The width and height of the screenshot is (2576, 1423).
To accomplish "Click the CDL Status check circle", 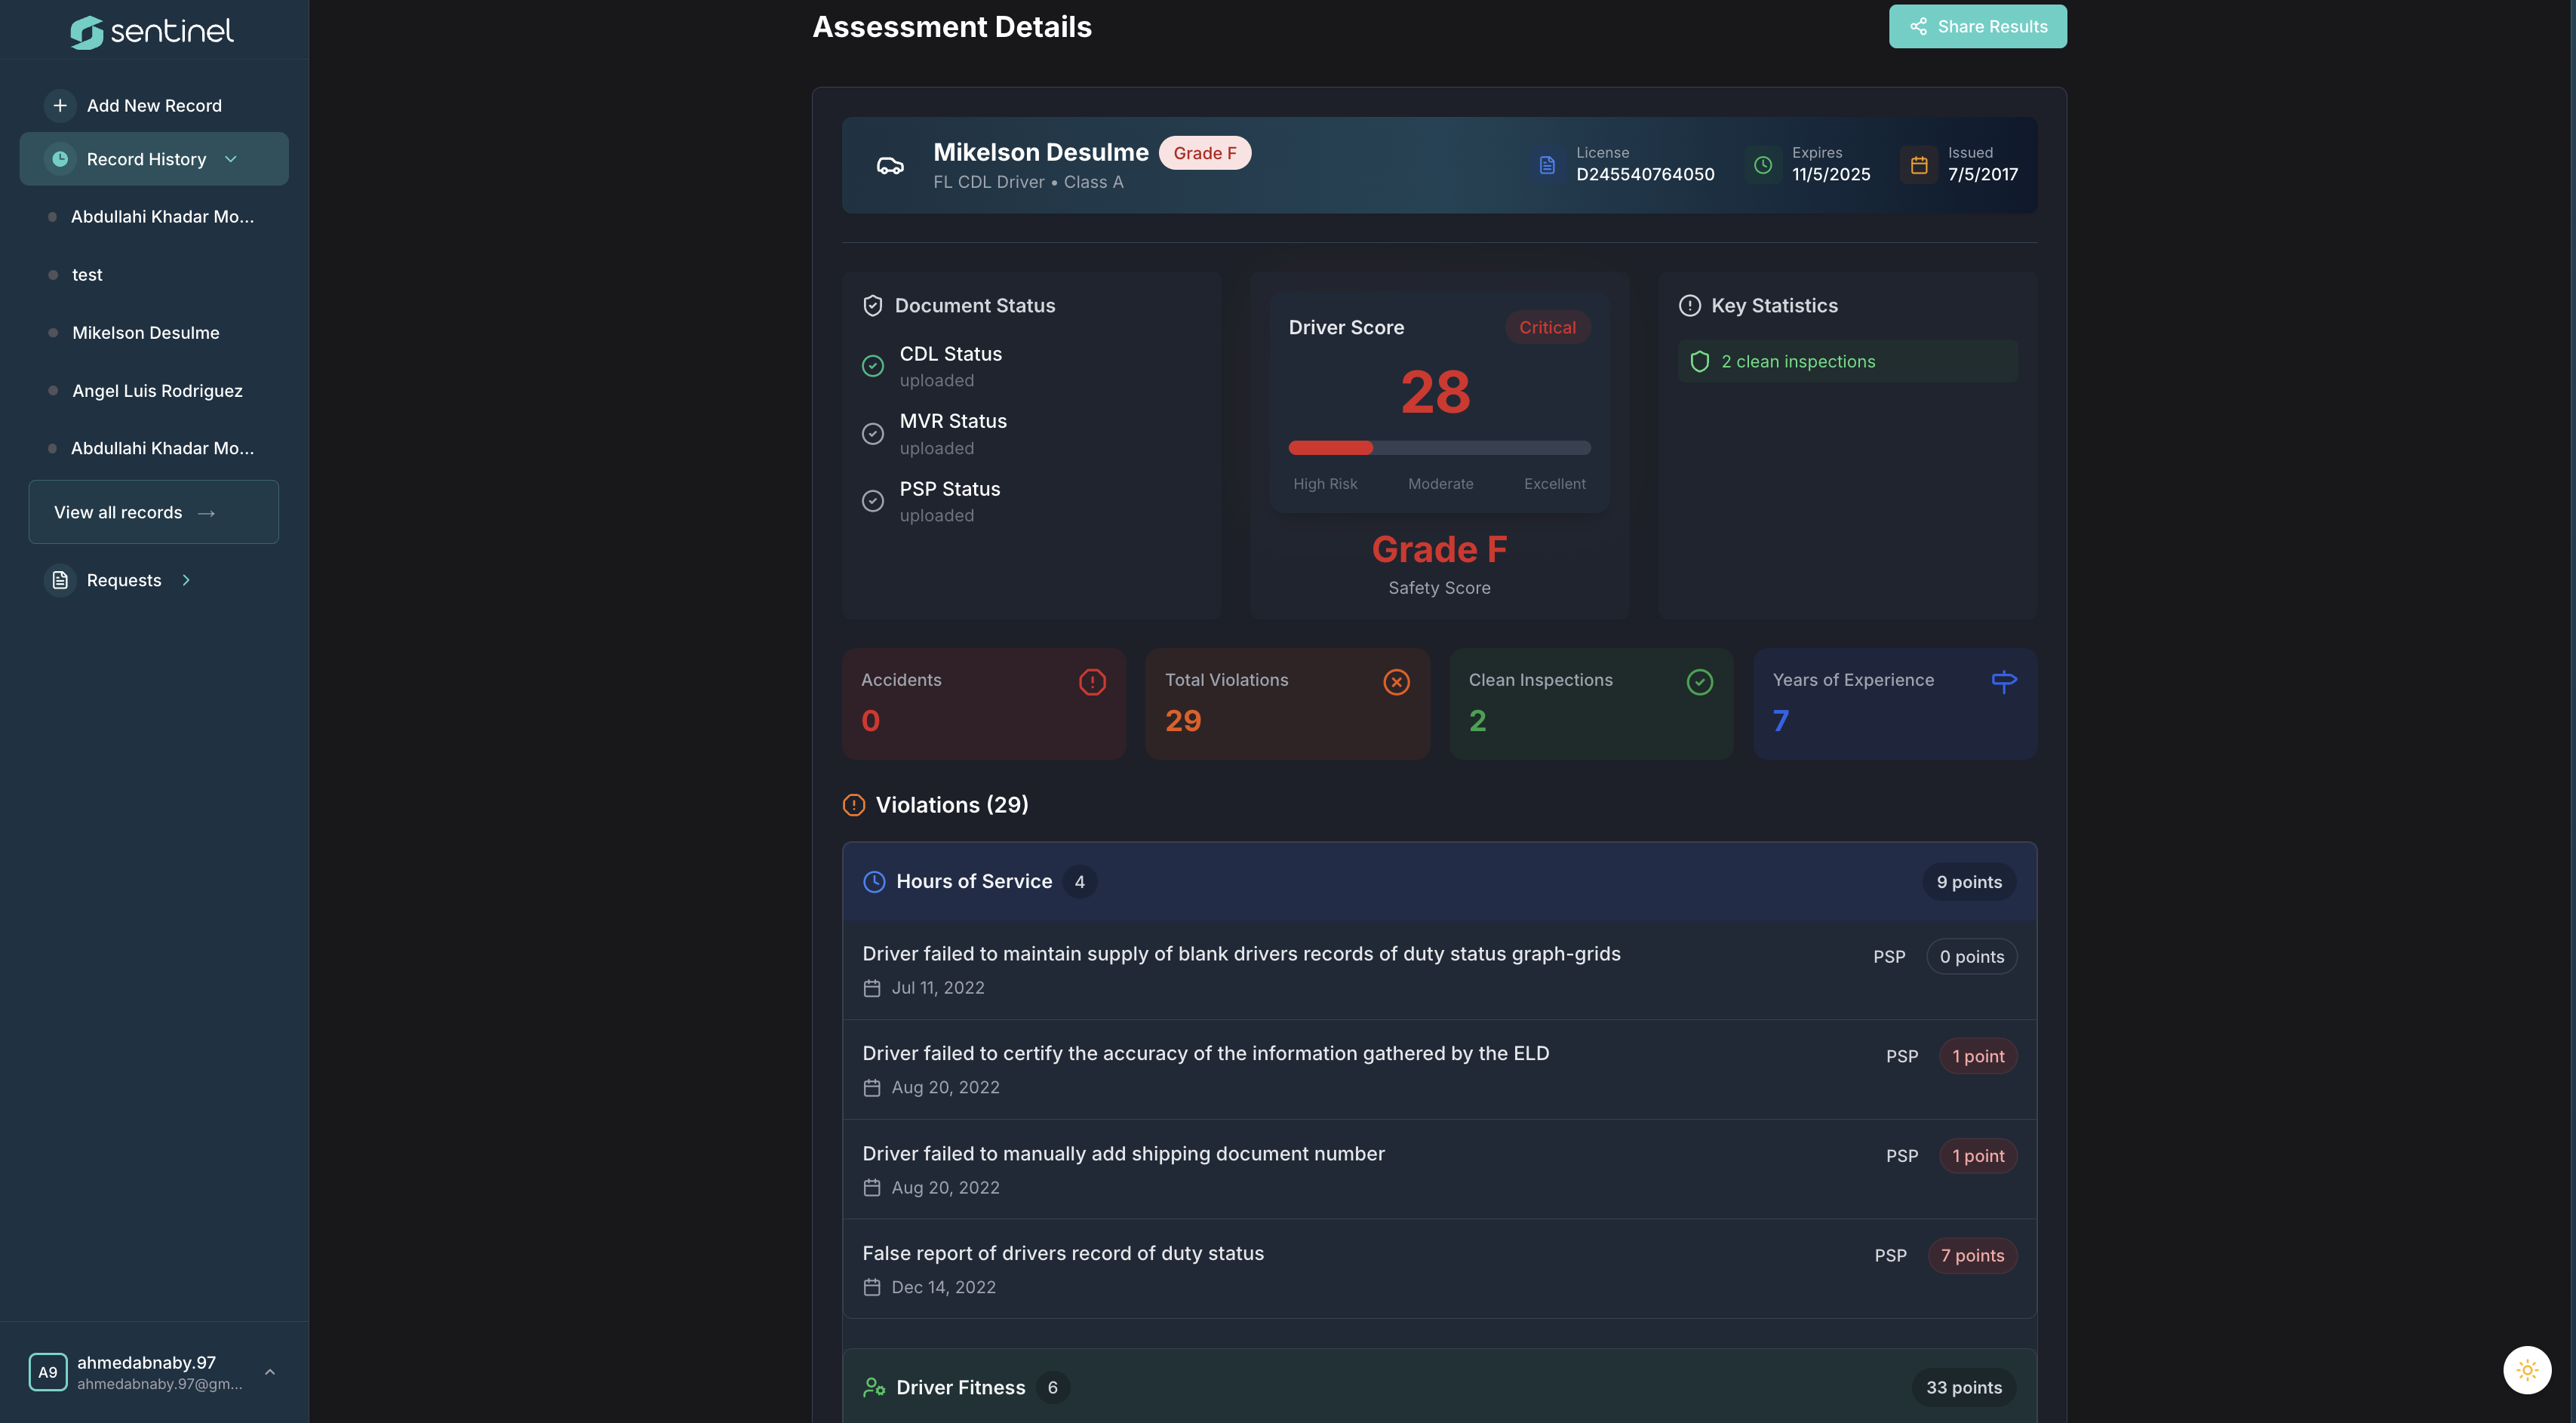I will (x=873, y=366).
